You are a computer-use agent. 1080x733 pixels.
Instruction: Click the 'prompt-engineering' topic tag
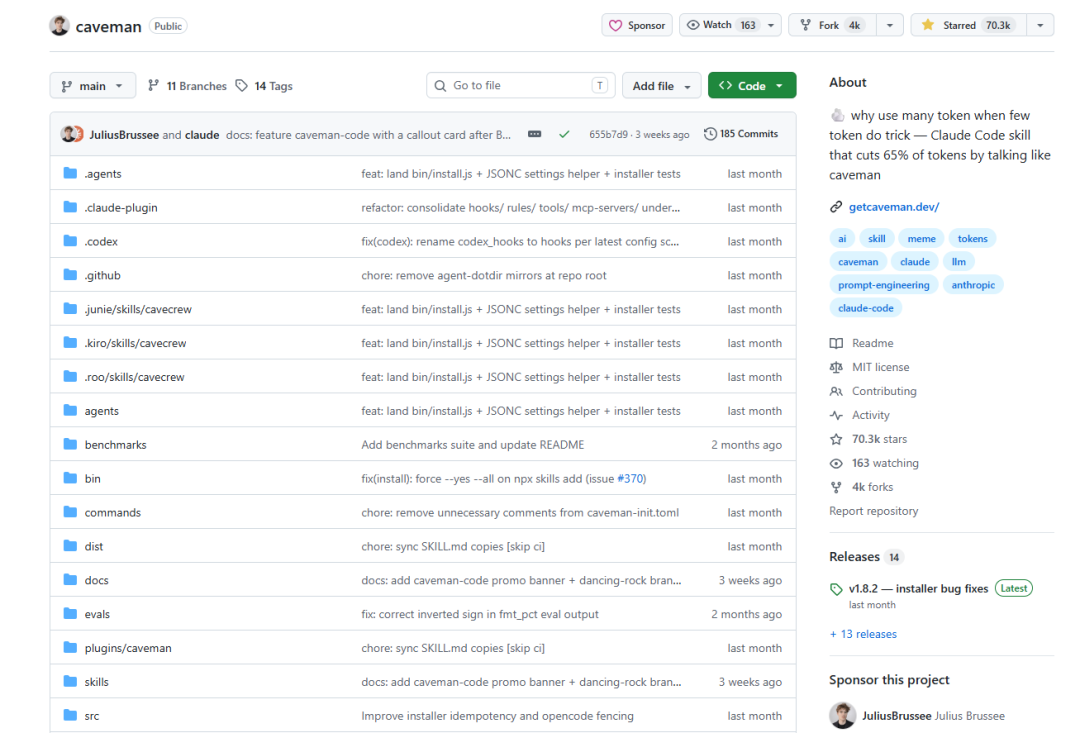(884, 285)
